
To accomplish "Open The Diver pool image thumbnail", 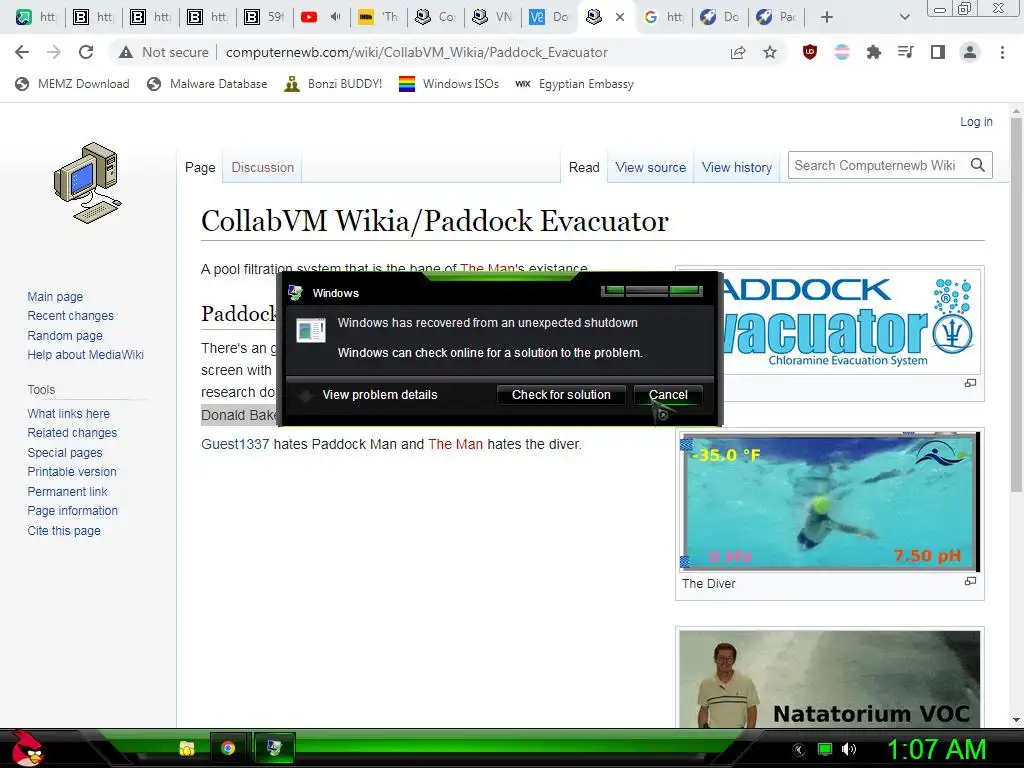I will [x=829, y=502].
